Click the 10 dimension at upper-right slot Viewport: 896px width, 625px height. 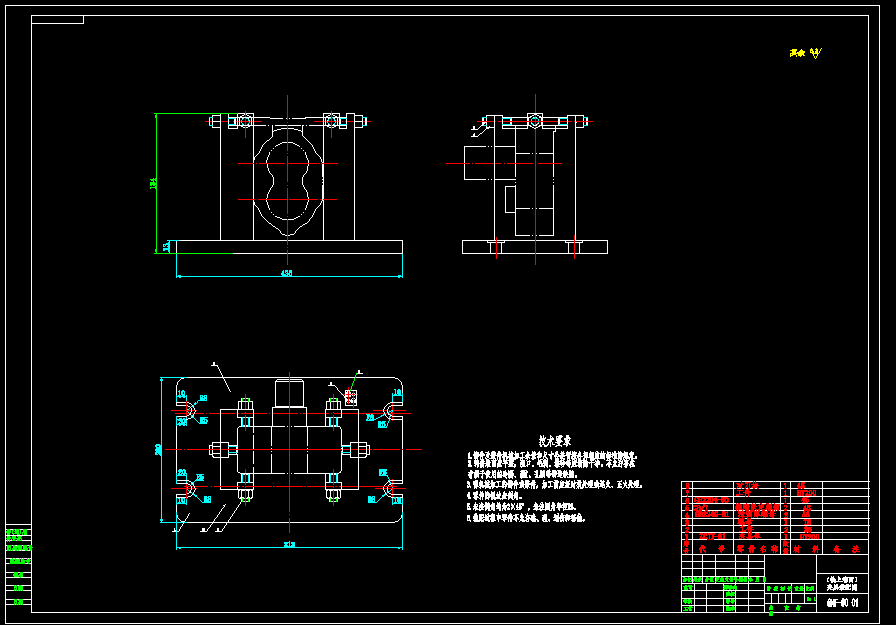point(397,392)
